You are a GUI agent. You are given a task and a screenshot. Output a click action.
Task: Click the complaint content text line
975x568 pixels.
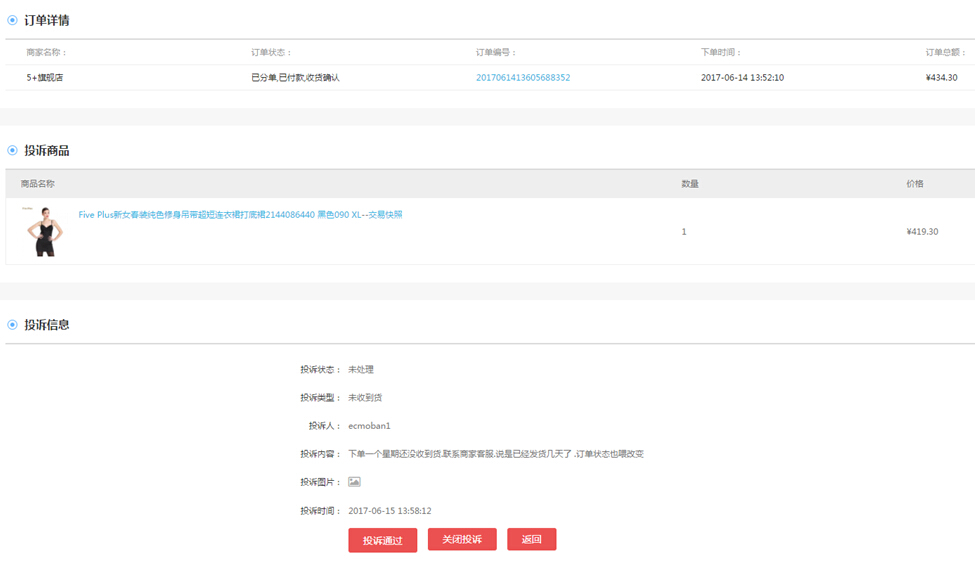[496, 454]
